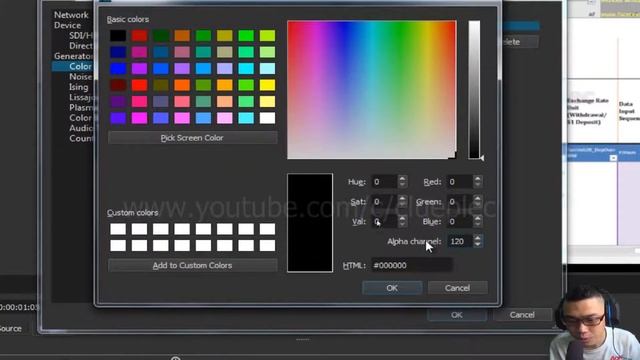Cancel the Select Color dialog
This screenshot has width=640, height=360.
(x=457, y=288)
